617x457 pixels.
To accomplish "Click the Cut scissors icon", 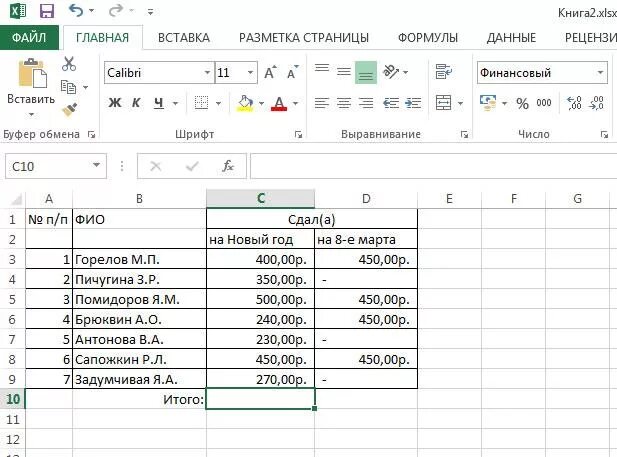I will point(69,64).
